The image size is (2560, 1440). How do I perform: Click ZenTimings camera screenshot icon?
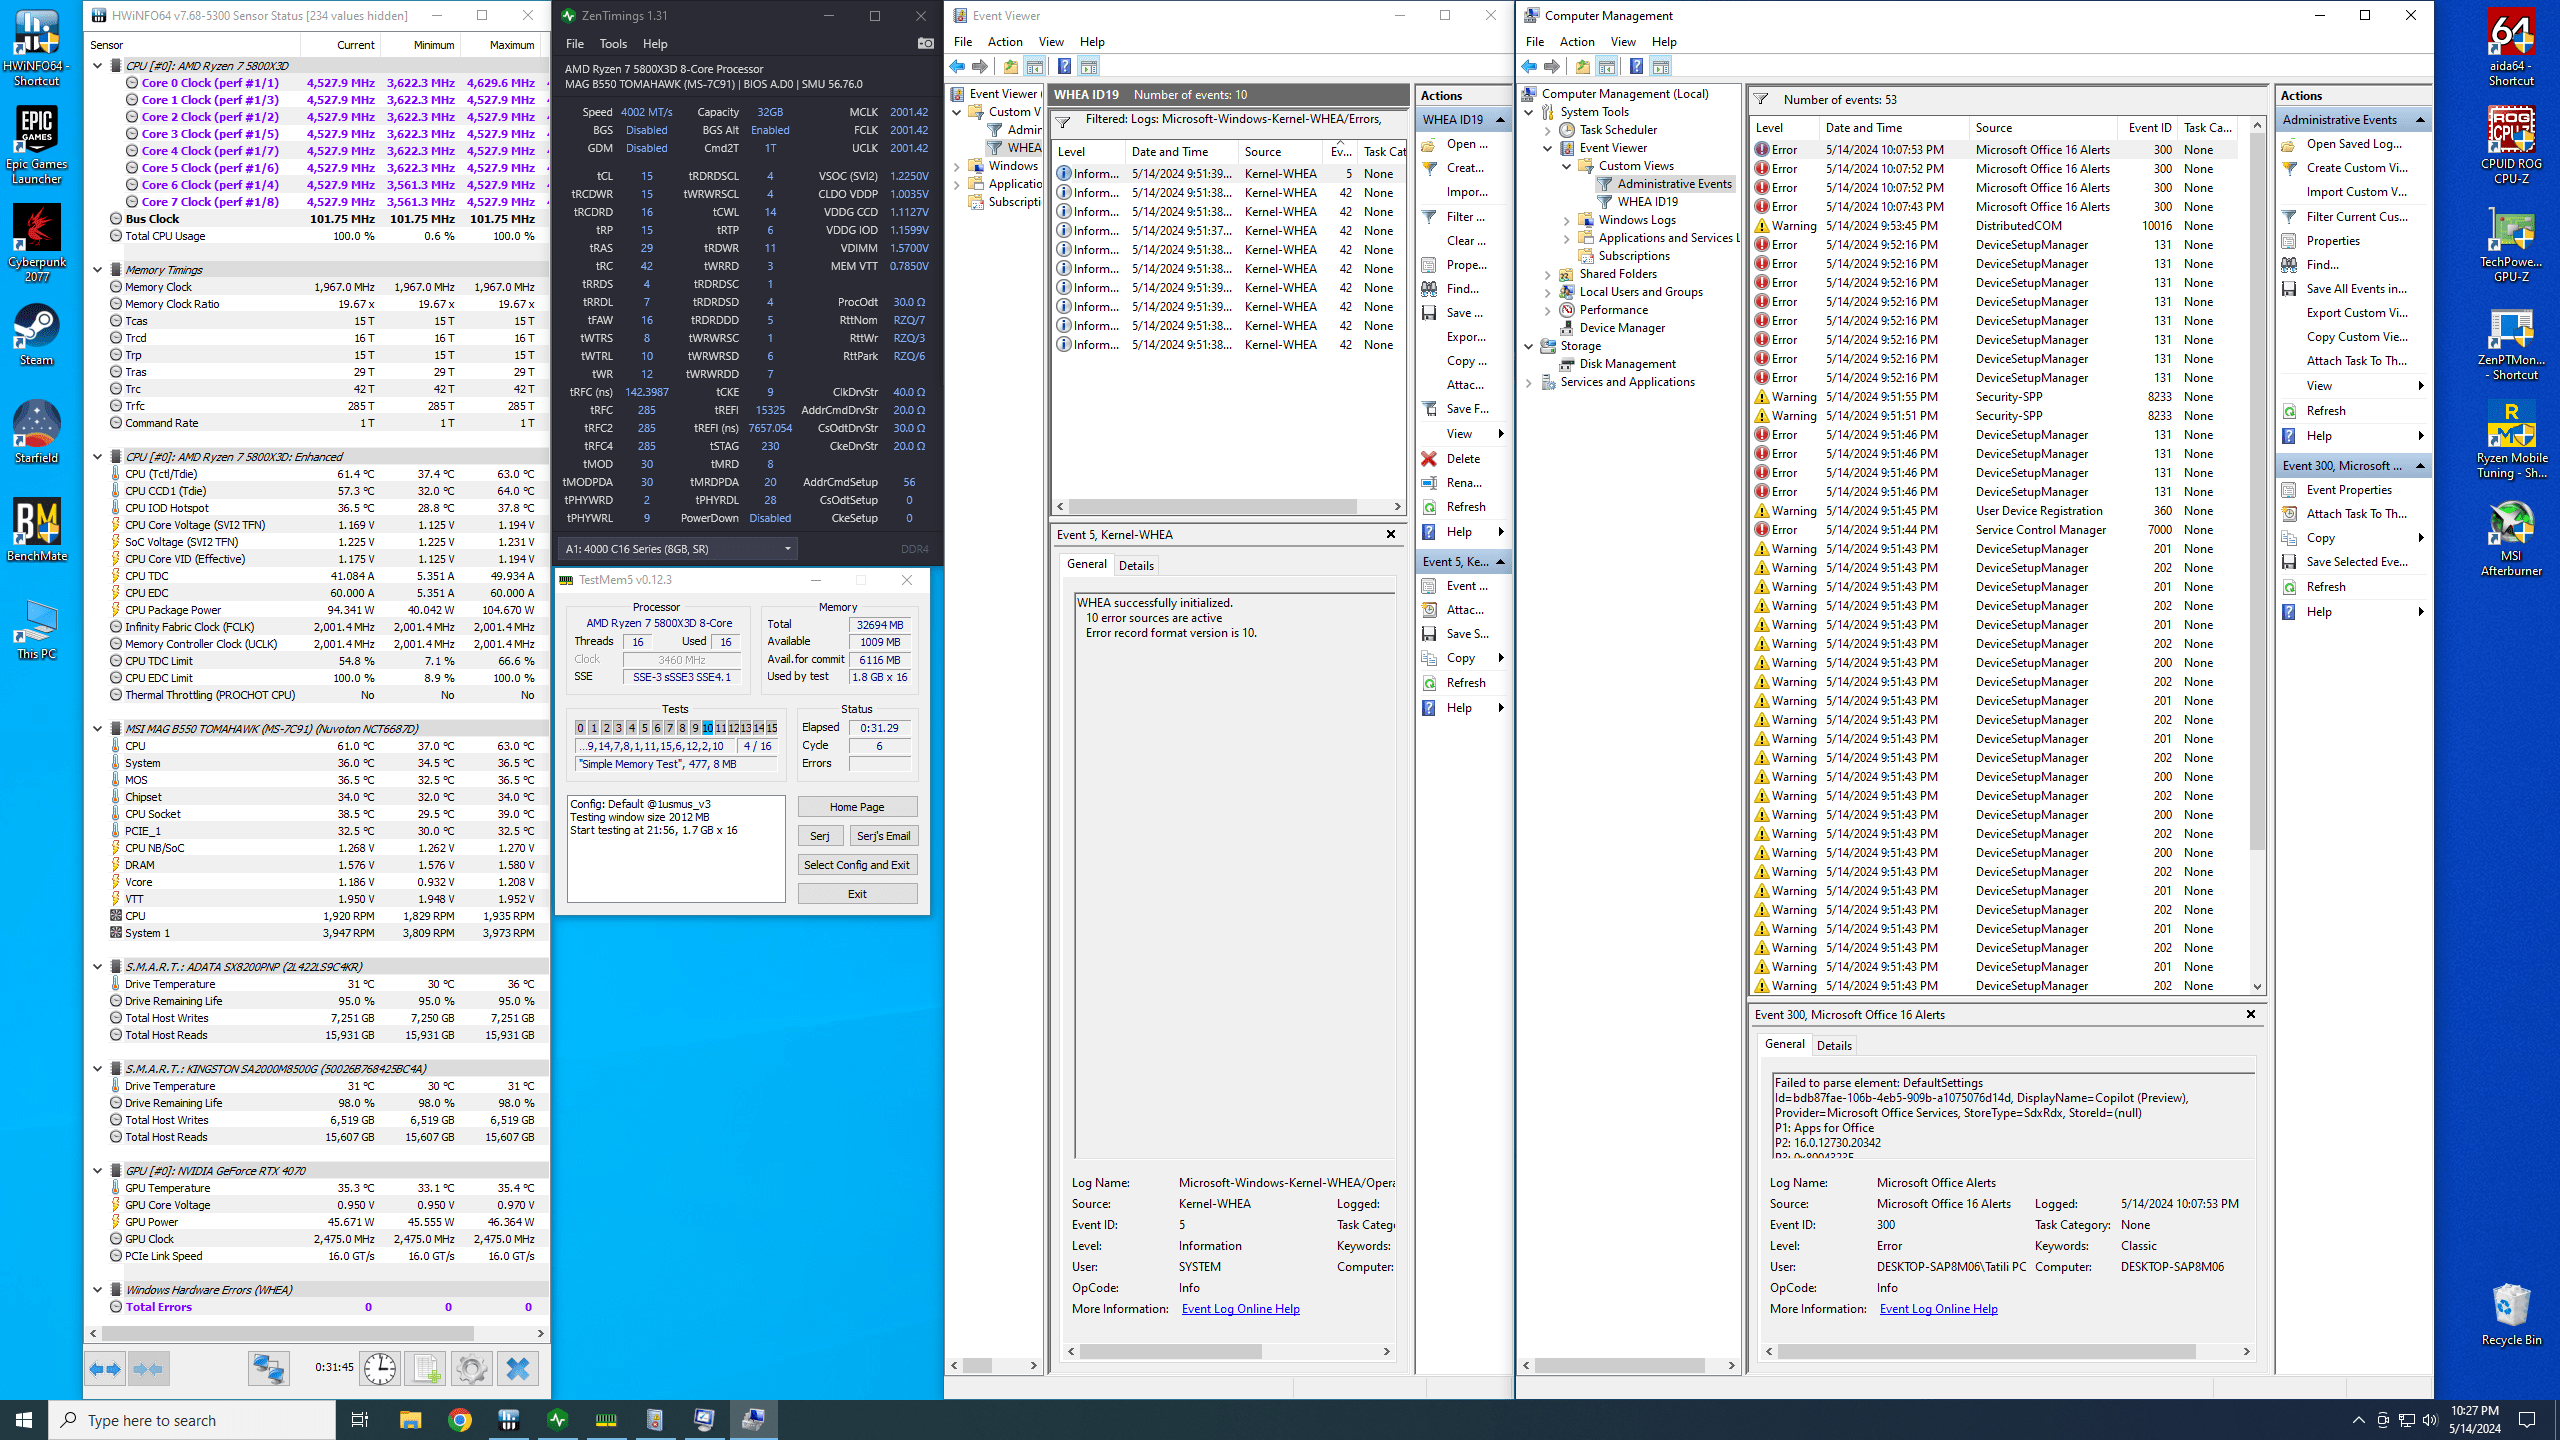pos(925,43)
